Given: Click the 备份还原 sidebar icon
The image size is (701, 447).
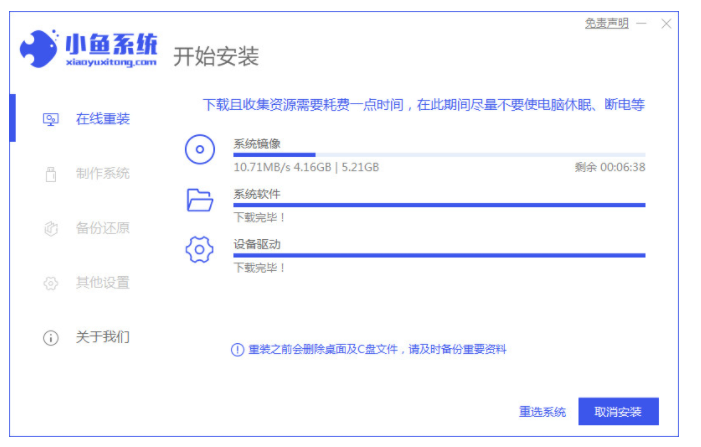Looking at the screenshot, I should [50, 228].
